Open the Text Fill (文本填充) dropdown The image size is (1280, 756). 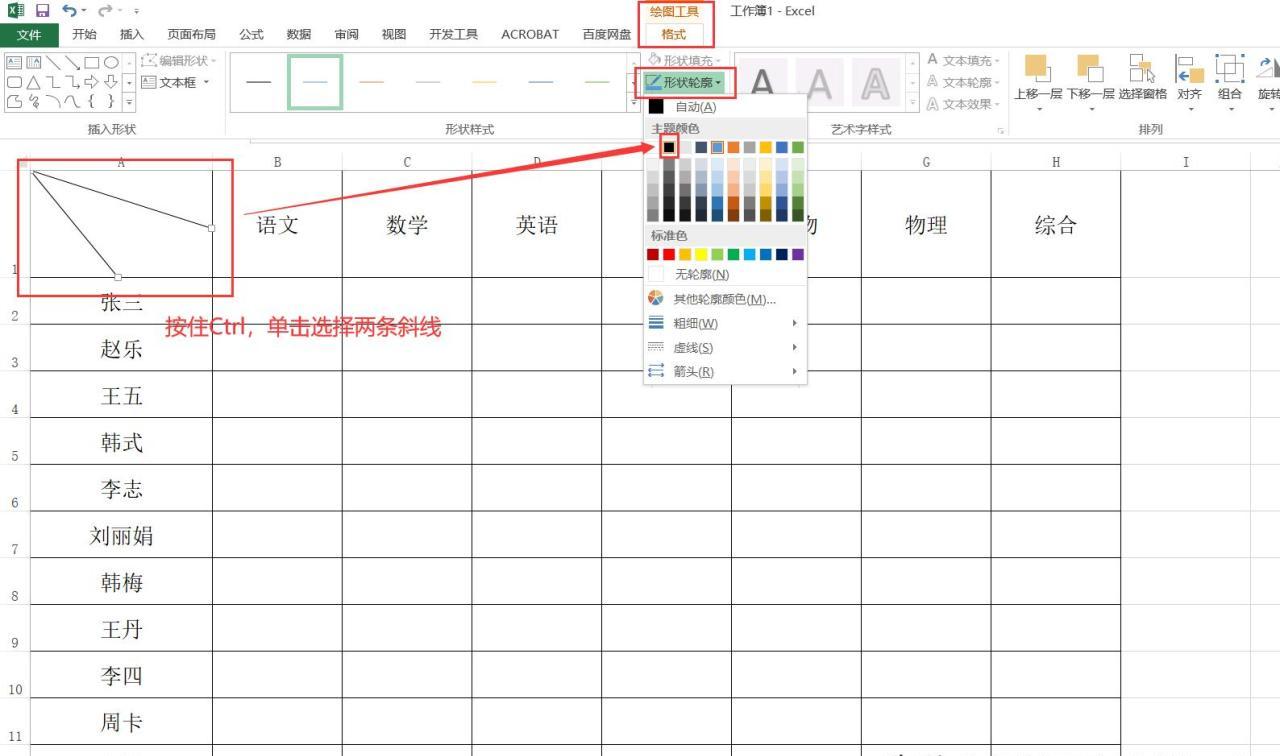tap(963, 60)
